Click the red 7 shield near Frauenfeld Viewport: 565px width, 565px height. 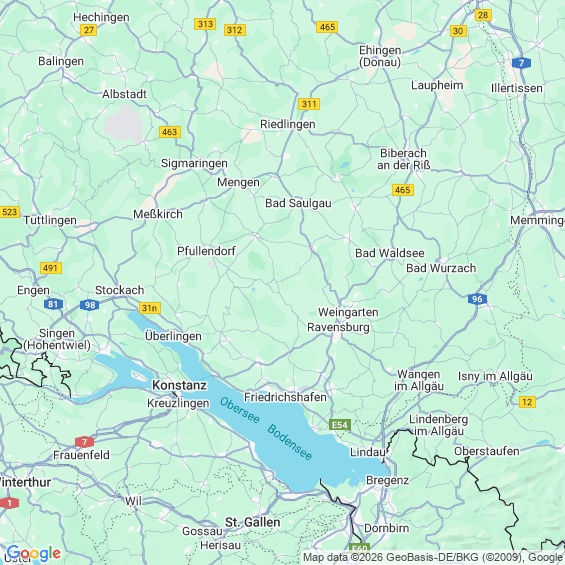pyautogui.click(x=84, y=442)
